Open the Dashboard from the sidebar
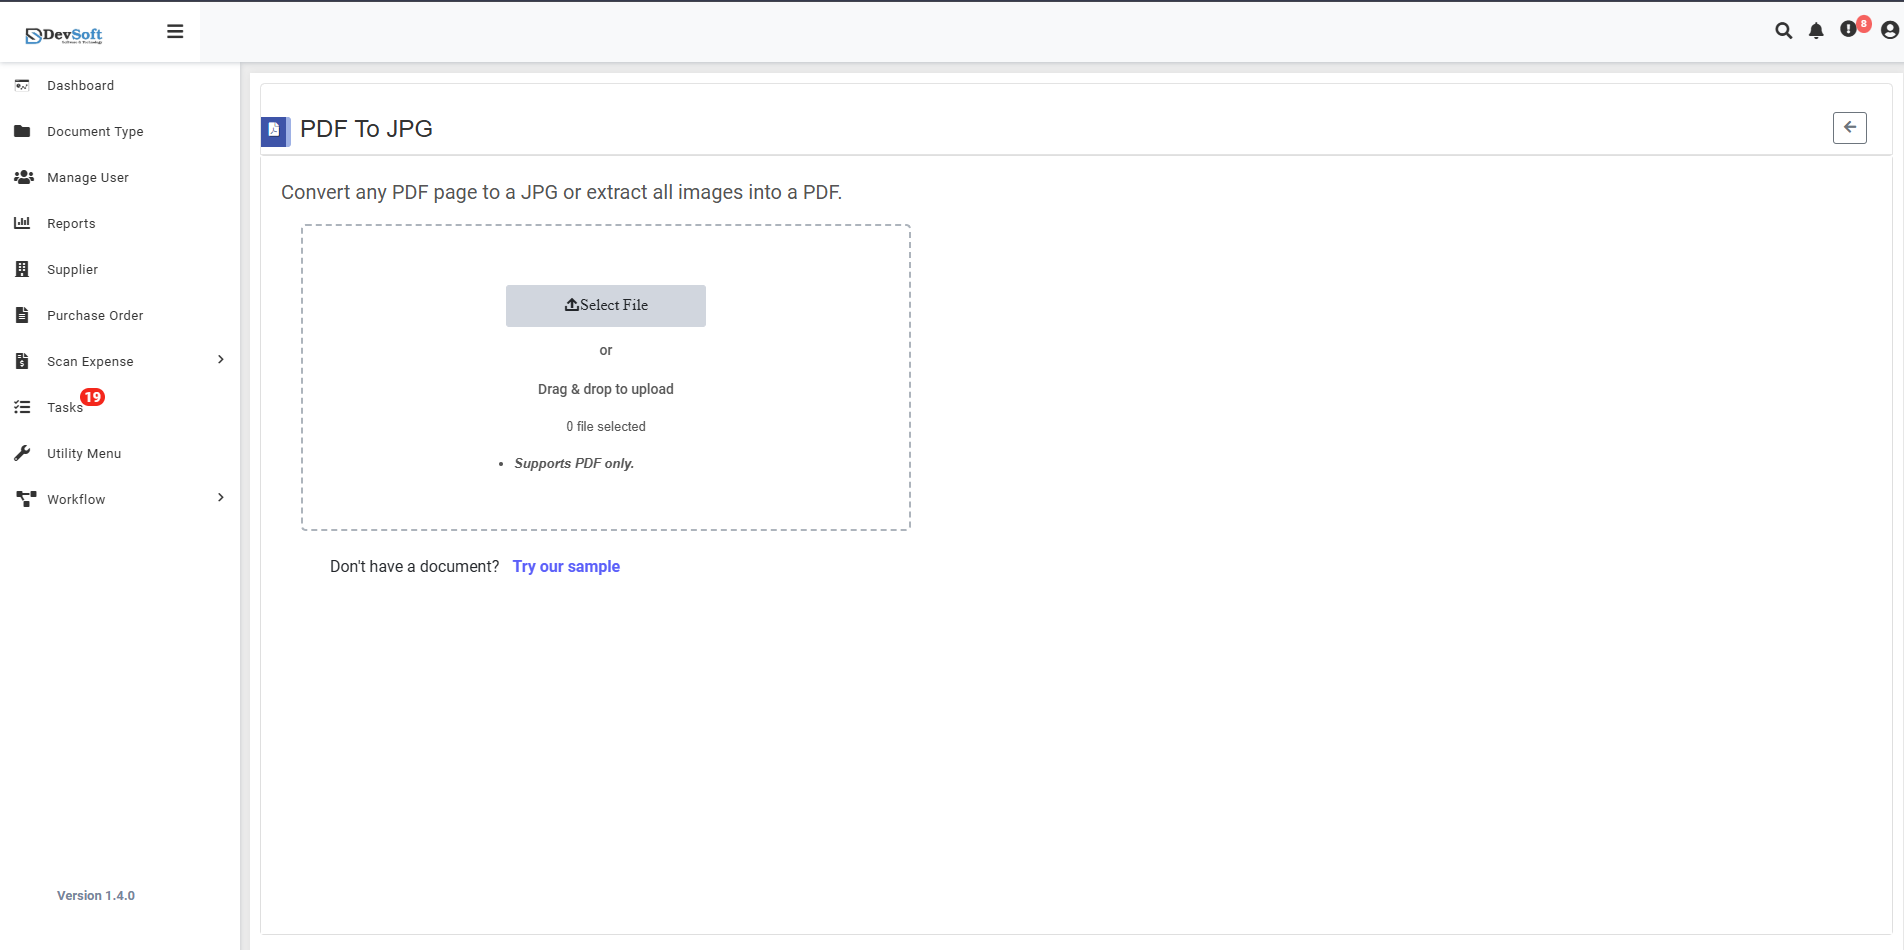 (x=81, y=85)
